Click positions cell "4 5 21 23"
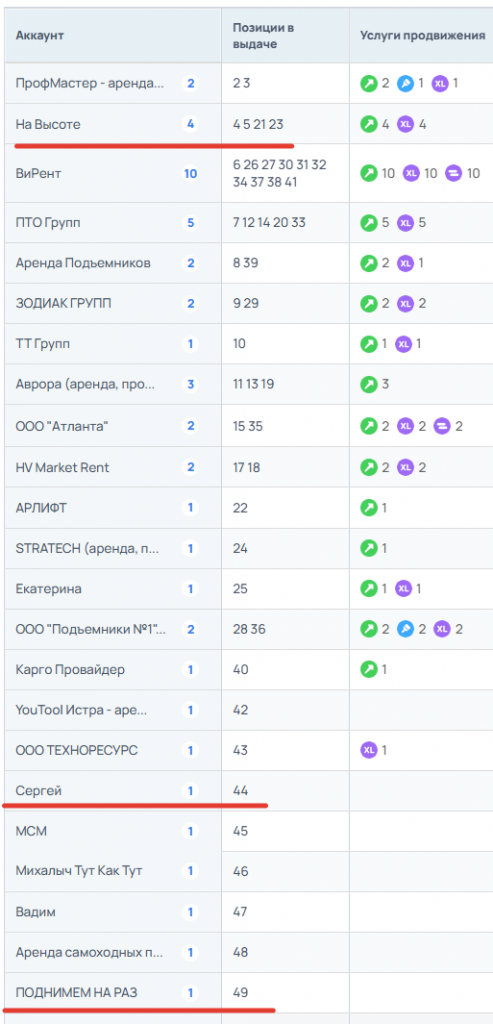 258,123
